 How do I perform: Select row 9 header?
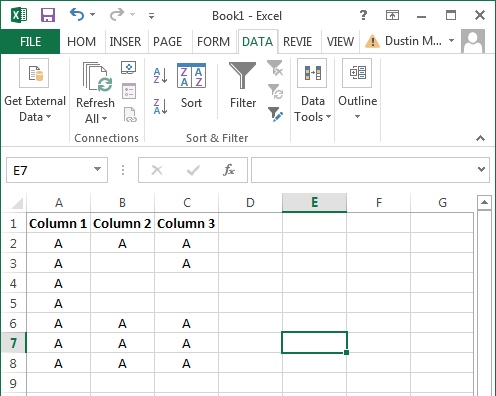tap(13, 383)
